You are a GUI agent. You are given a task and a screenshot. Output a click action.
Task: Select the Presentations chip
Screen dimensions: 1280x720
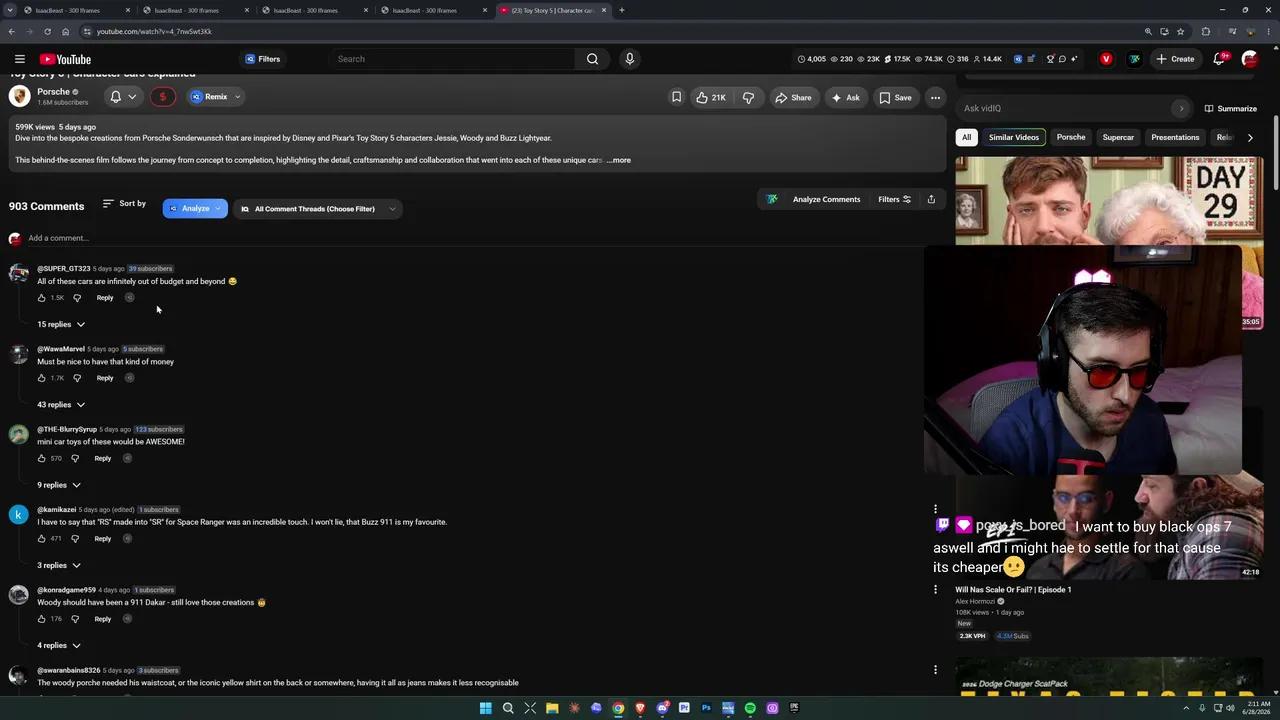coord(1175,137)
